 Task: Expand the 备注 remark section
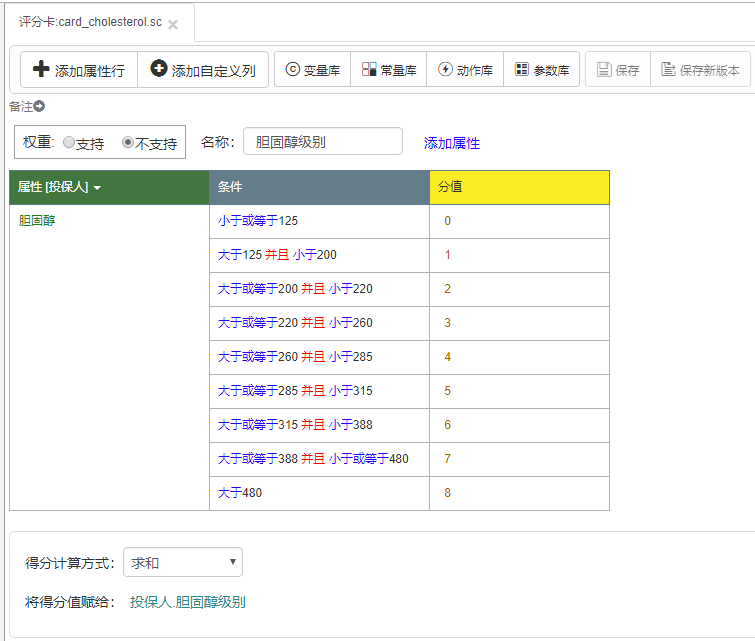(39, 106)
